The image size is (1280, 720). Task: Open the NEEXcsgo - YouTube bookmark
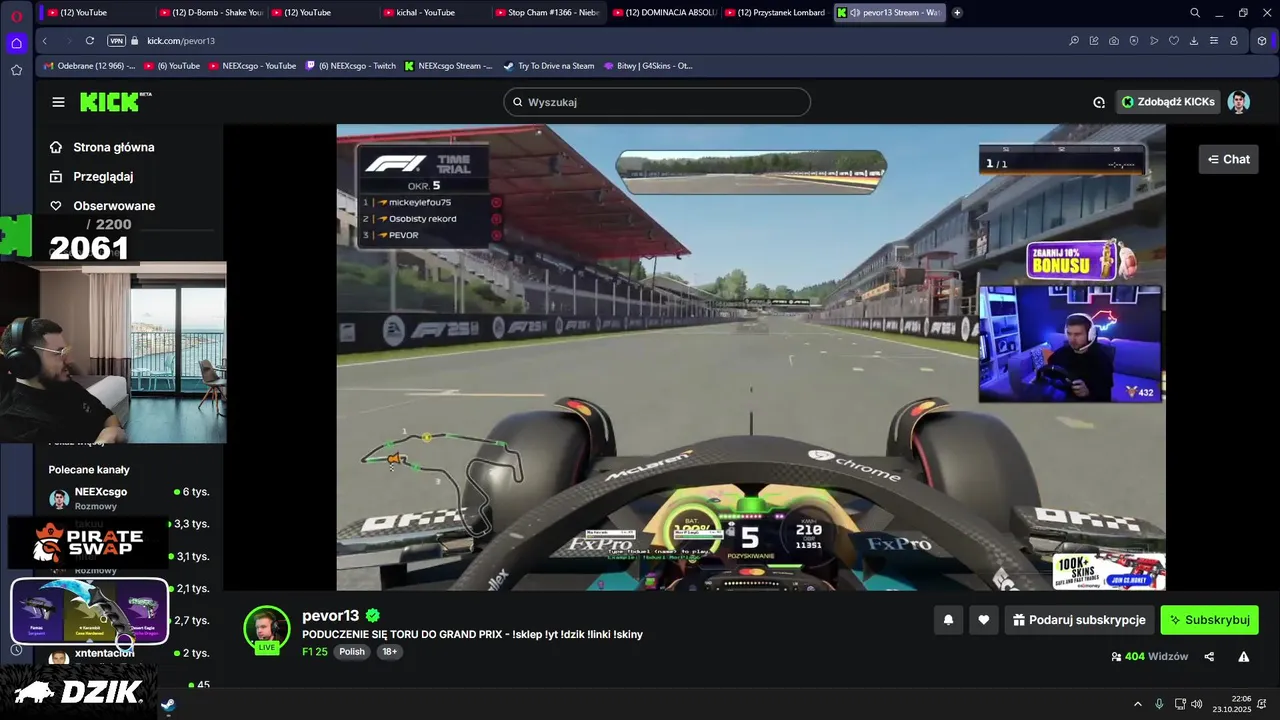tap(252, 66)
